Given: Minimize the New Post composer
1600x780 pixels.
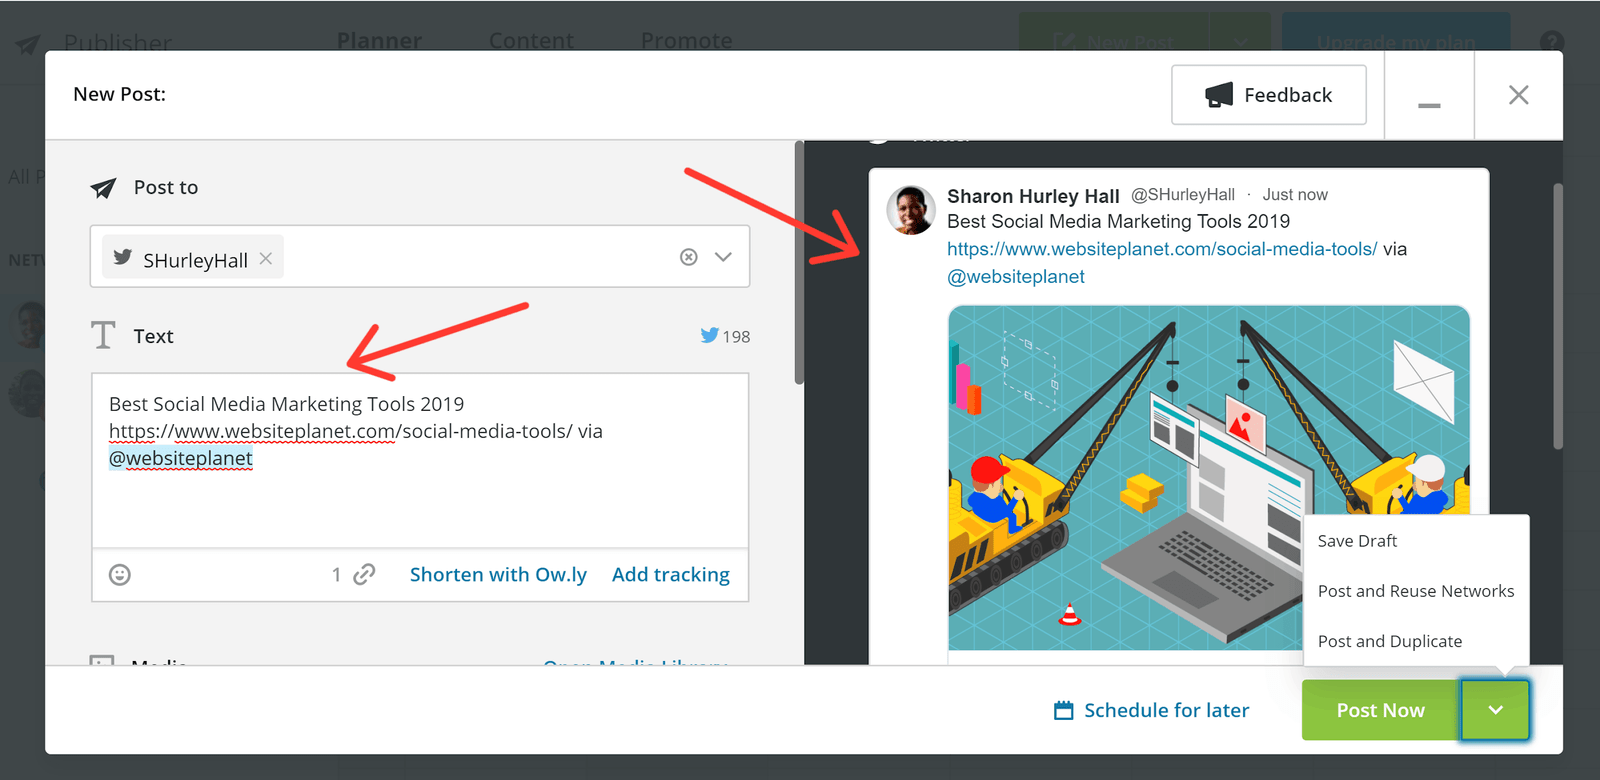Looking at the screenshot, I should tap(1429, 96).
